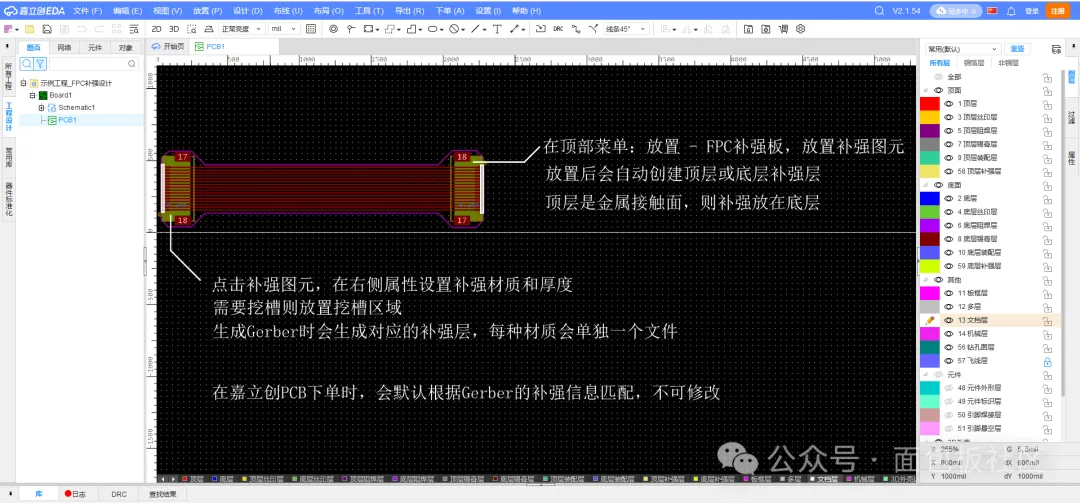1080x503 pixels.
Task: Click the red 1 顶层 color swatch
Action: [x=930, y=103]
